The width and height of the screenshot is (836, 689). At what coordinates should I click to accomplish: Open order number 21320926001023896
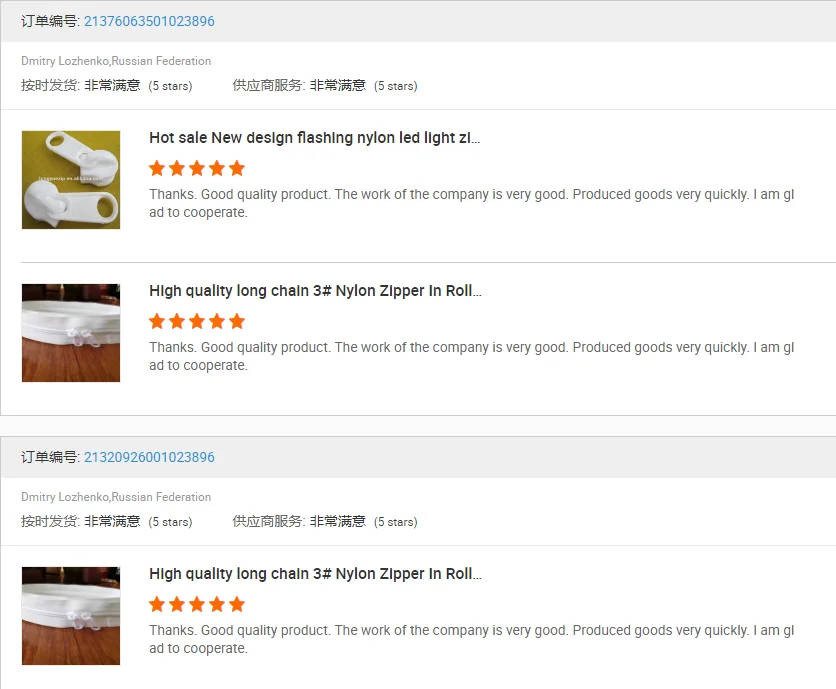pyautogui.click(x=149, y=457)
